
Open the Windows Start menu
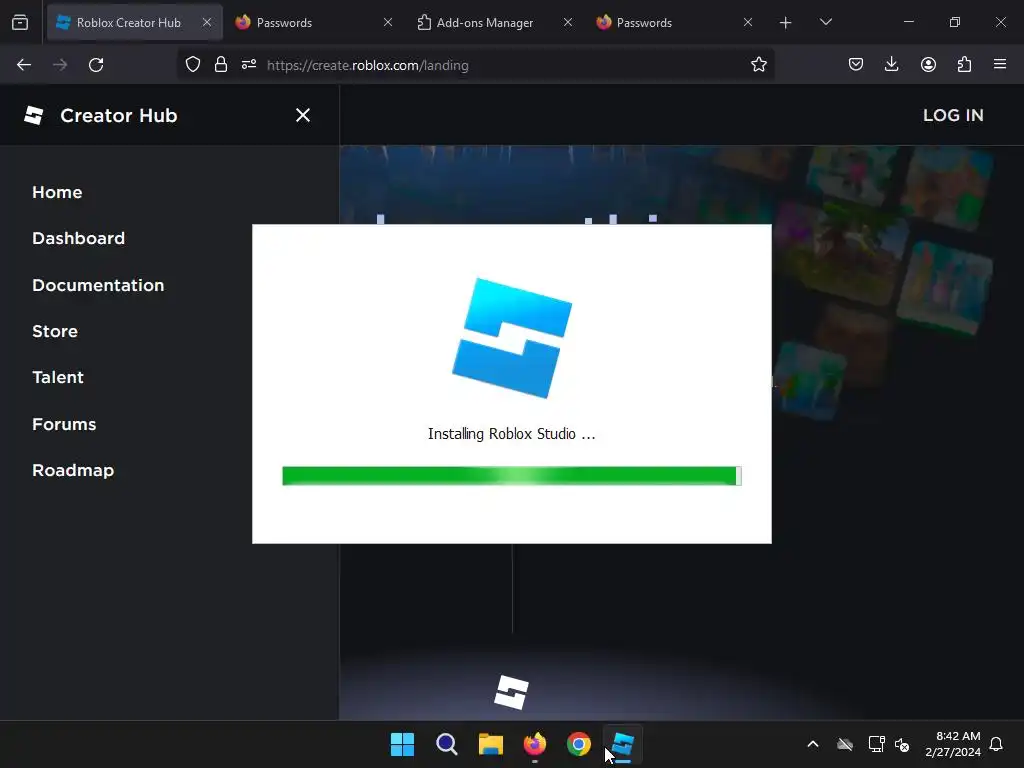click(402, 744)
